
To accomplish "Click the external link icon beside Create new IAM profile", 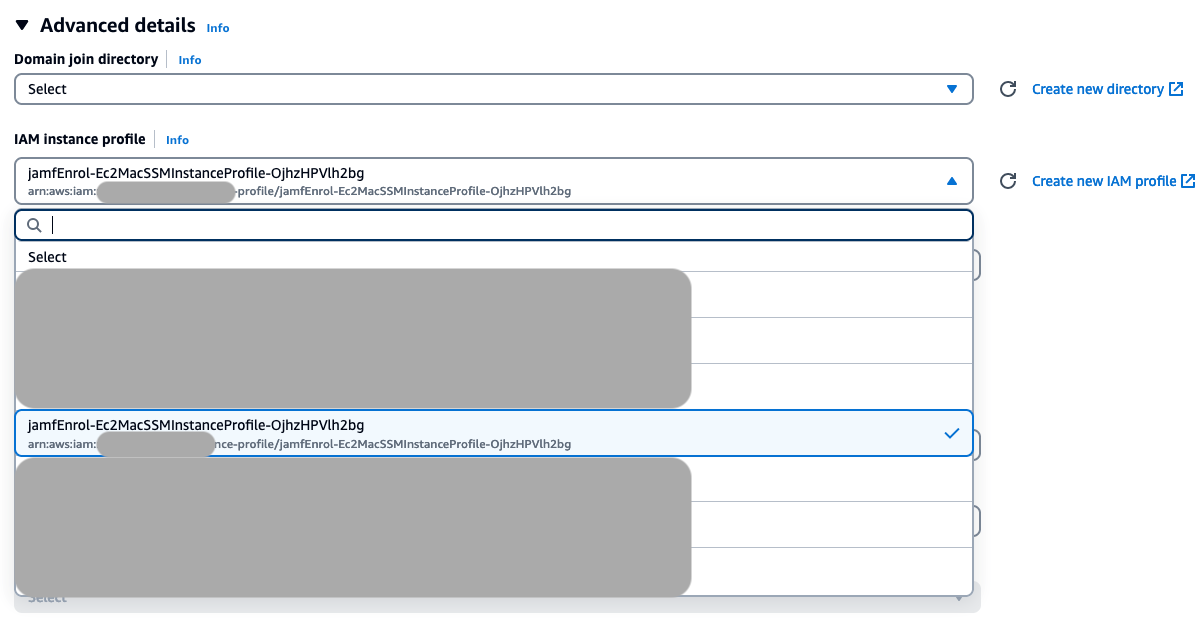I will click(1187, 181).
